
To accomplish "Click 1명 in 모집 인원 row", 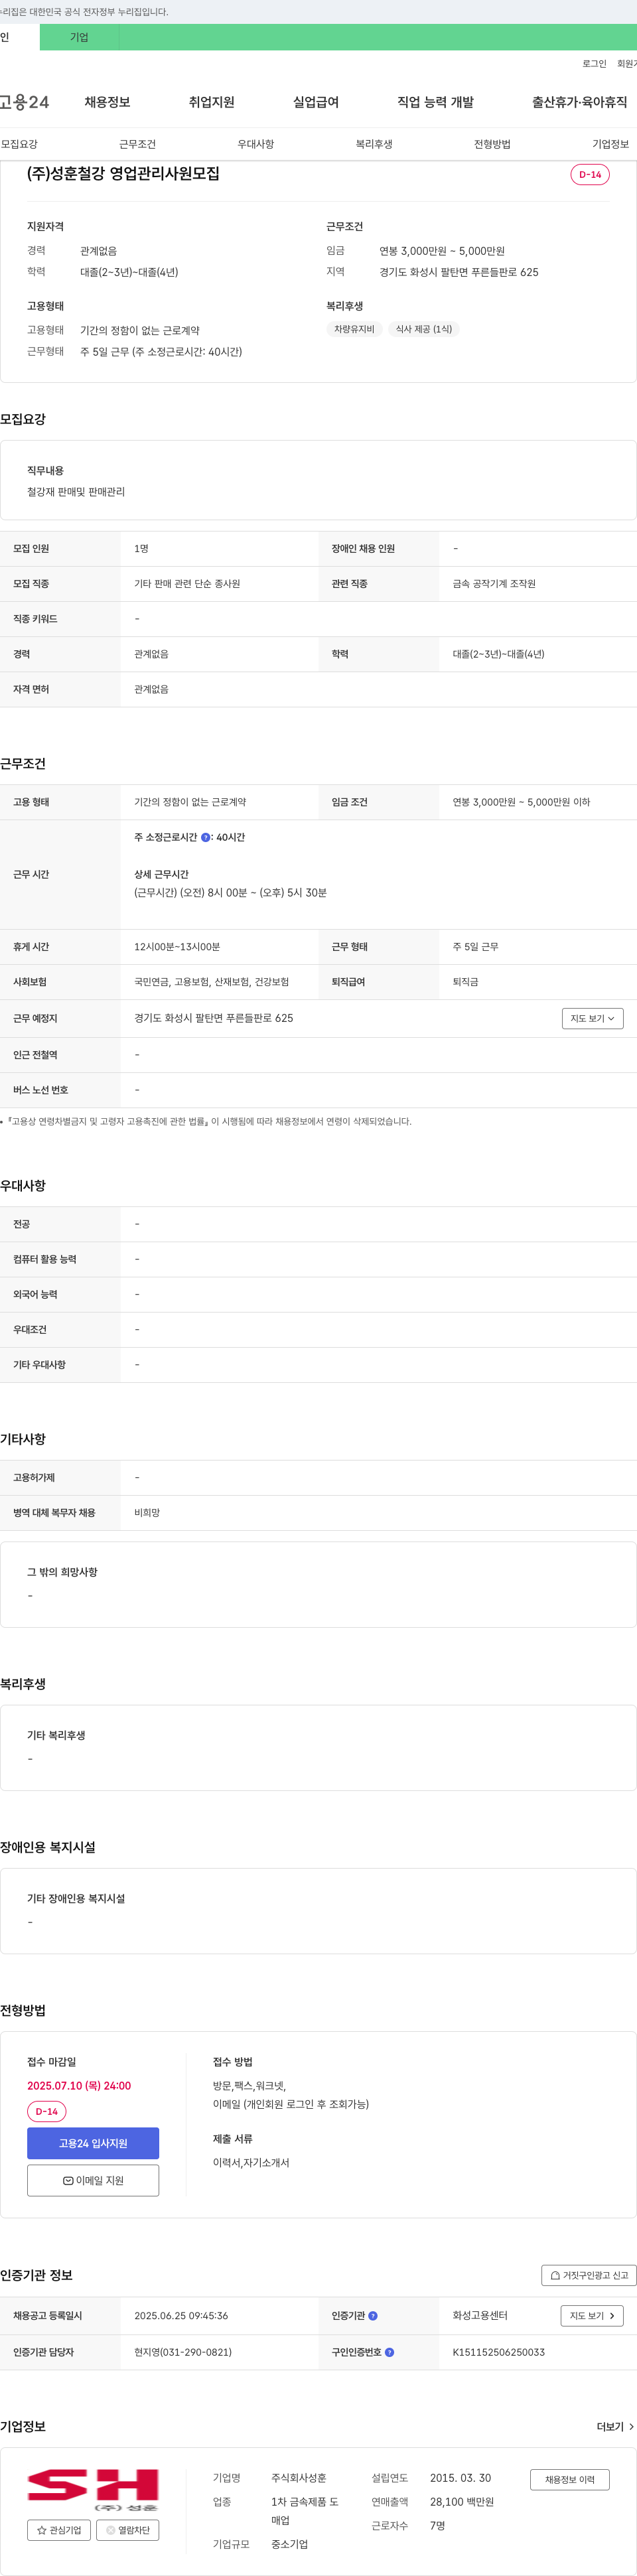I will pyautogui.click(x=141, y=548).
